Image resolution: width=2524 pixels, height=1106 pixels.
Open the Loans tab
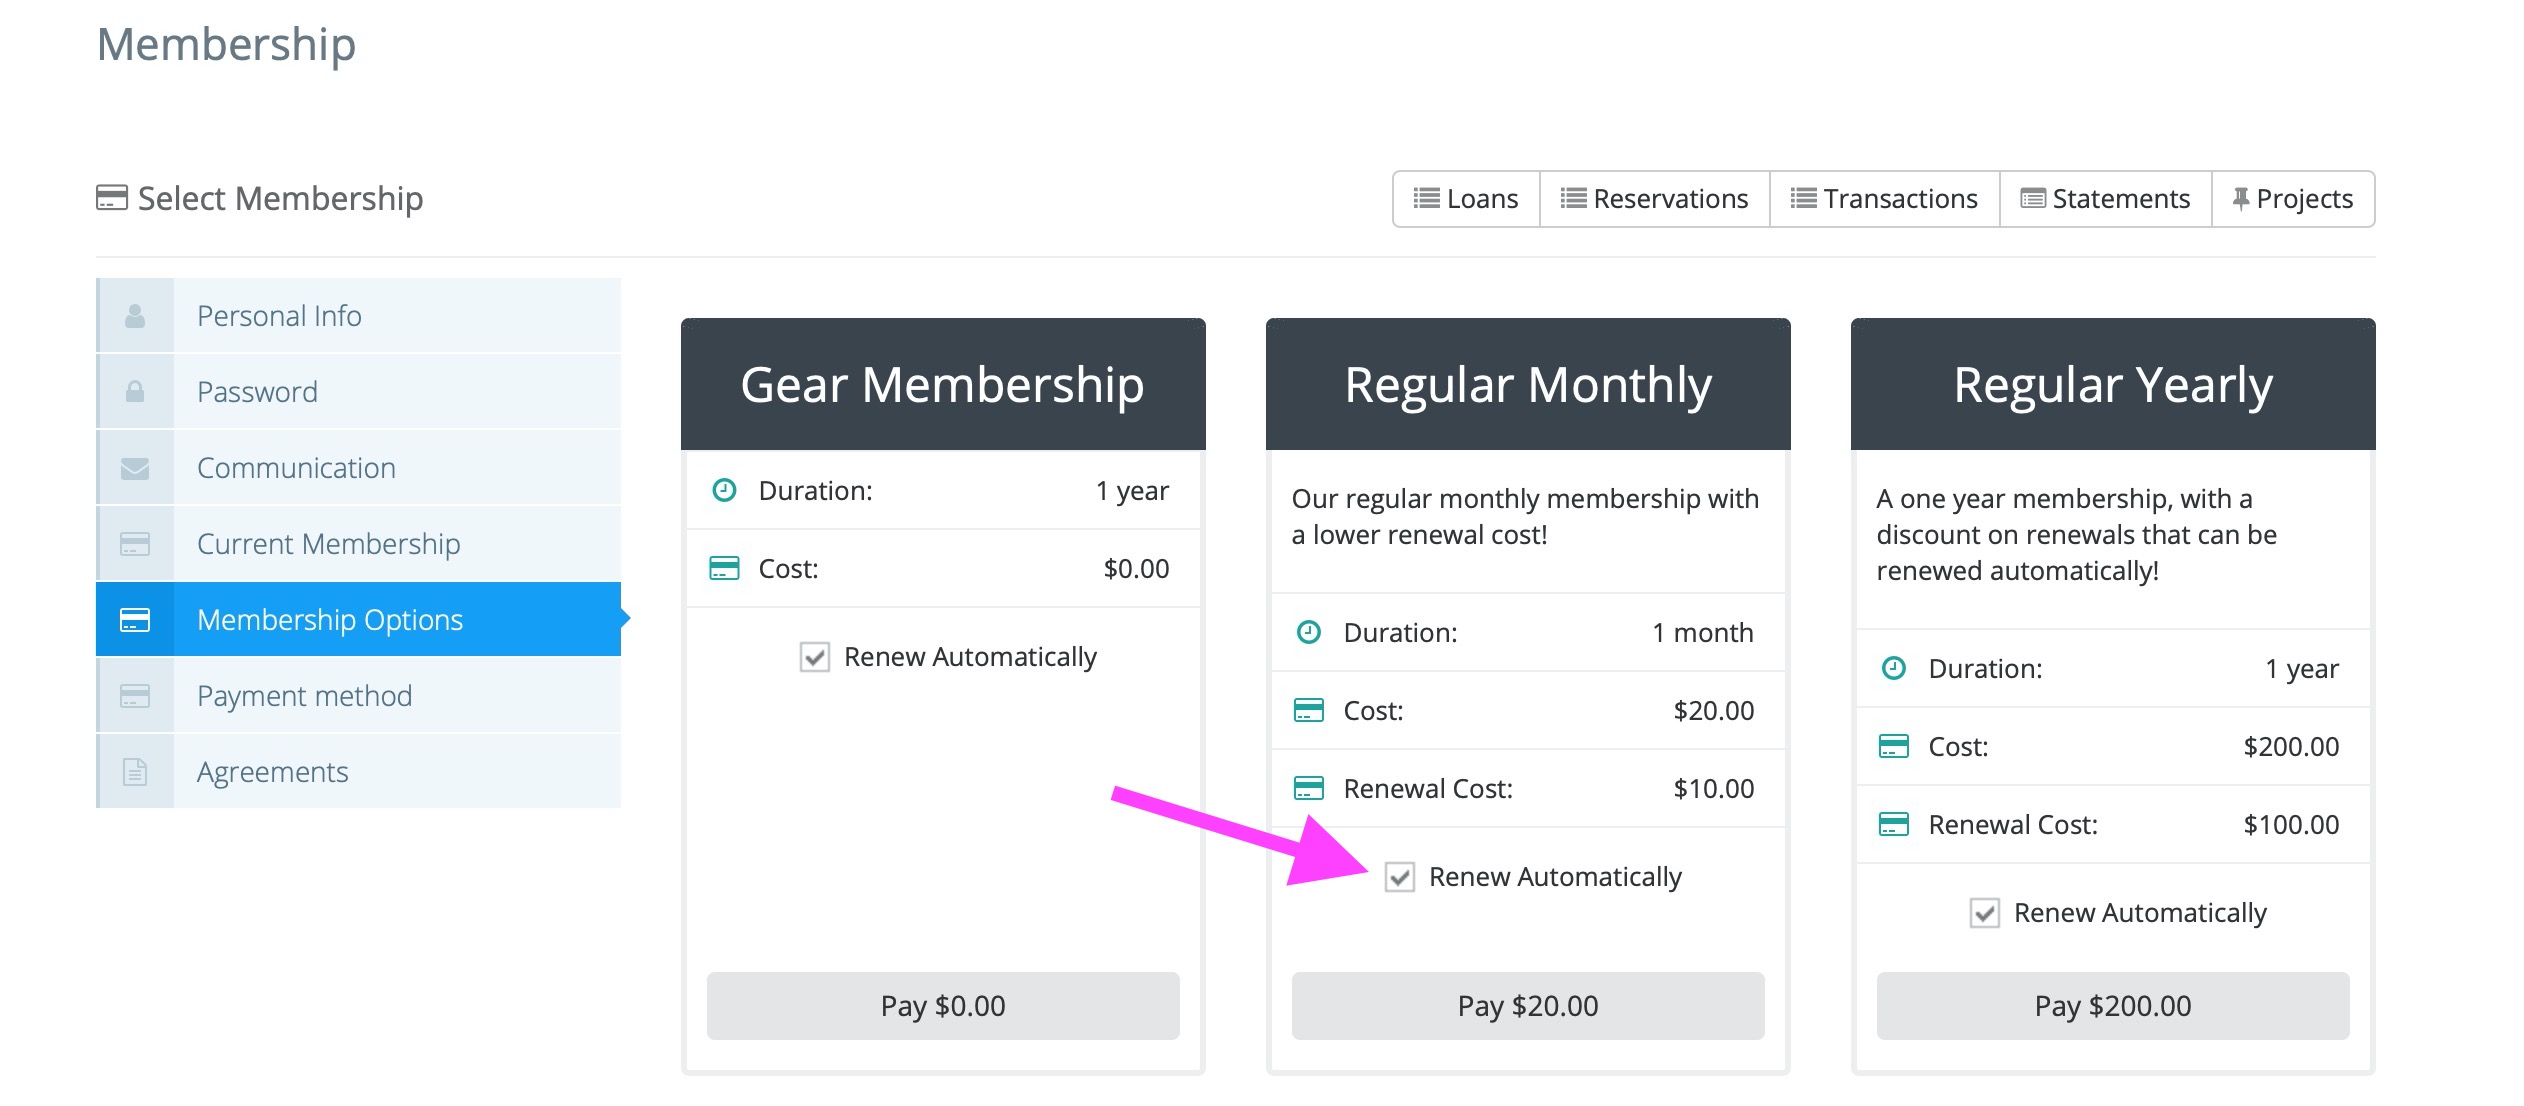coord(1466,199)
